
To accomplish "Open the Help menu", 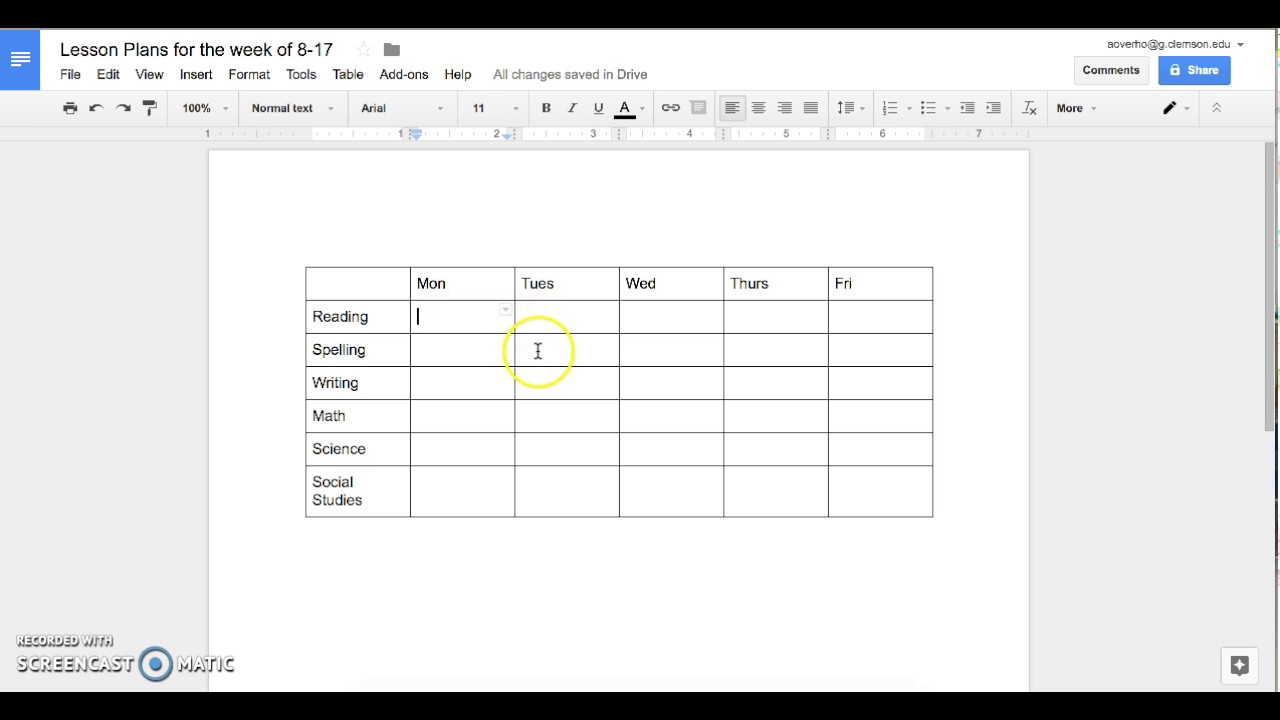I will (458, 74).
